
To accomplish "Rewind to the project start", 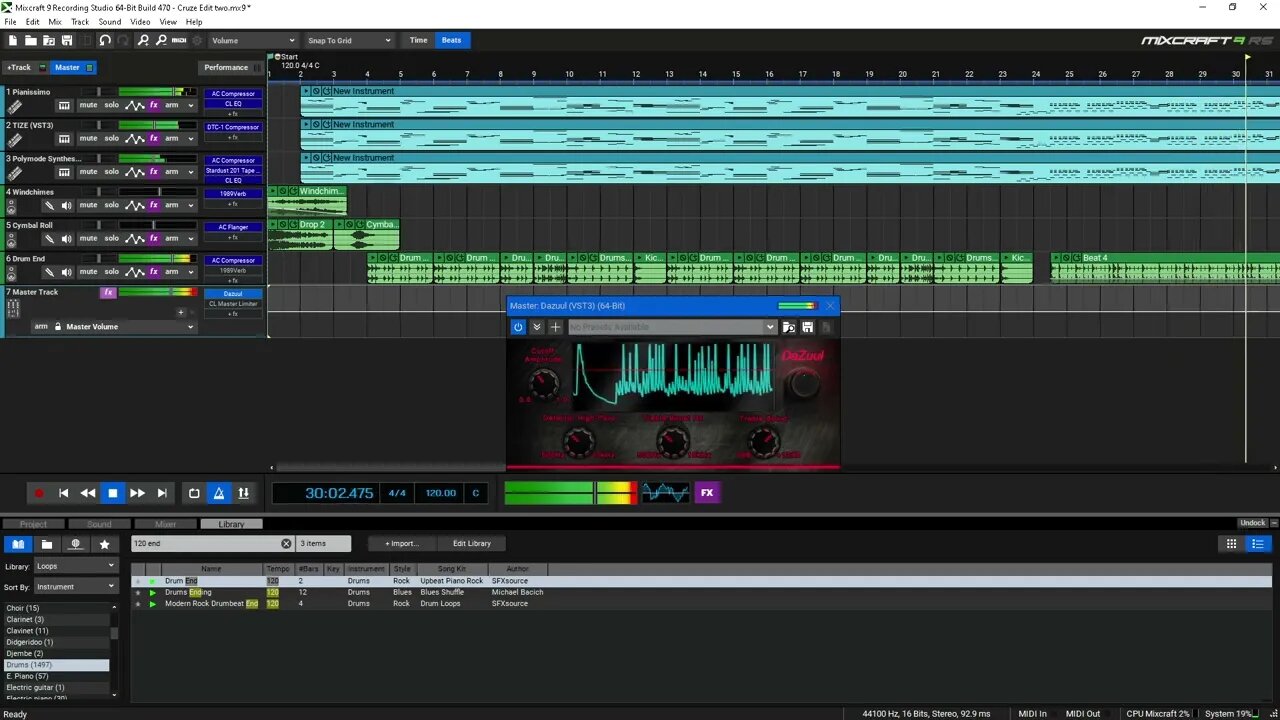I will (x=63, y=493).
